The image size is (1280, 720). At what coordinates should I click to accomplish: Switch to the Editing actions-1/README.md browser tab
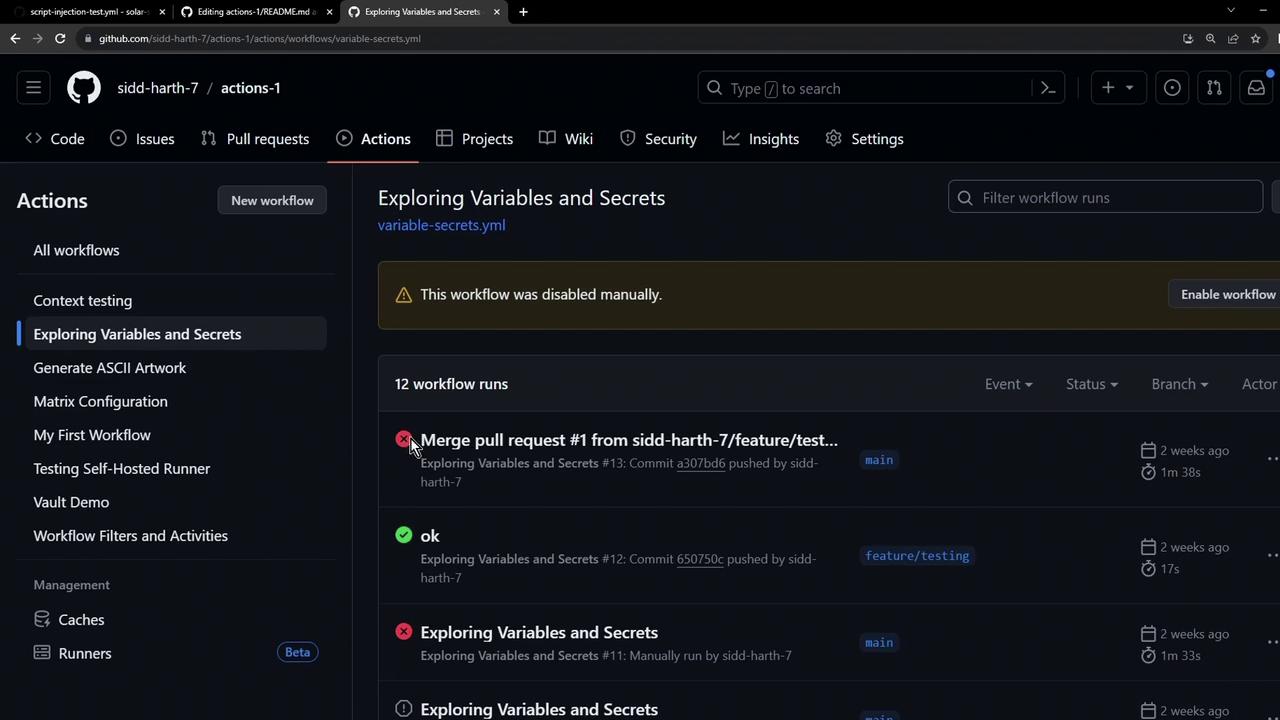256,12
